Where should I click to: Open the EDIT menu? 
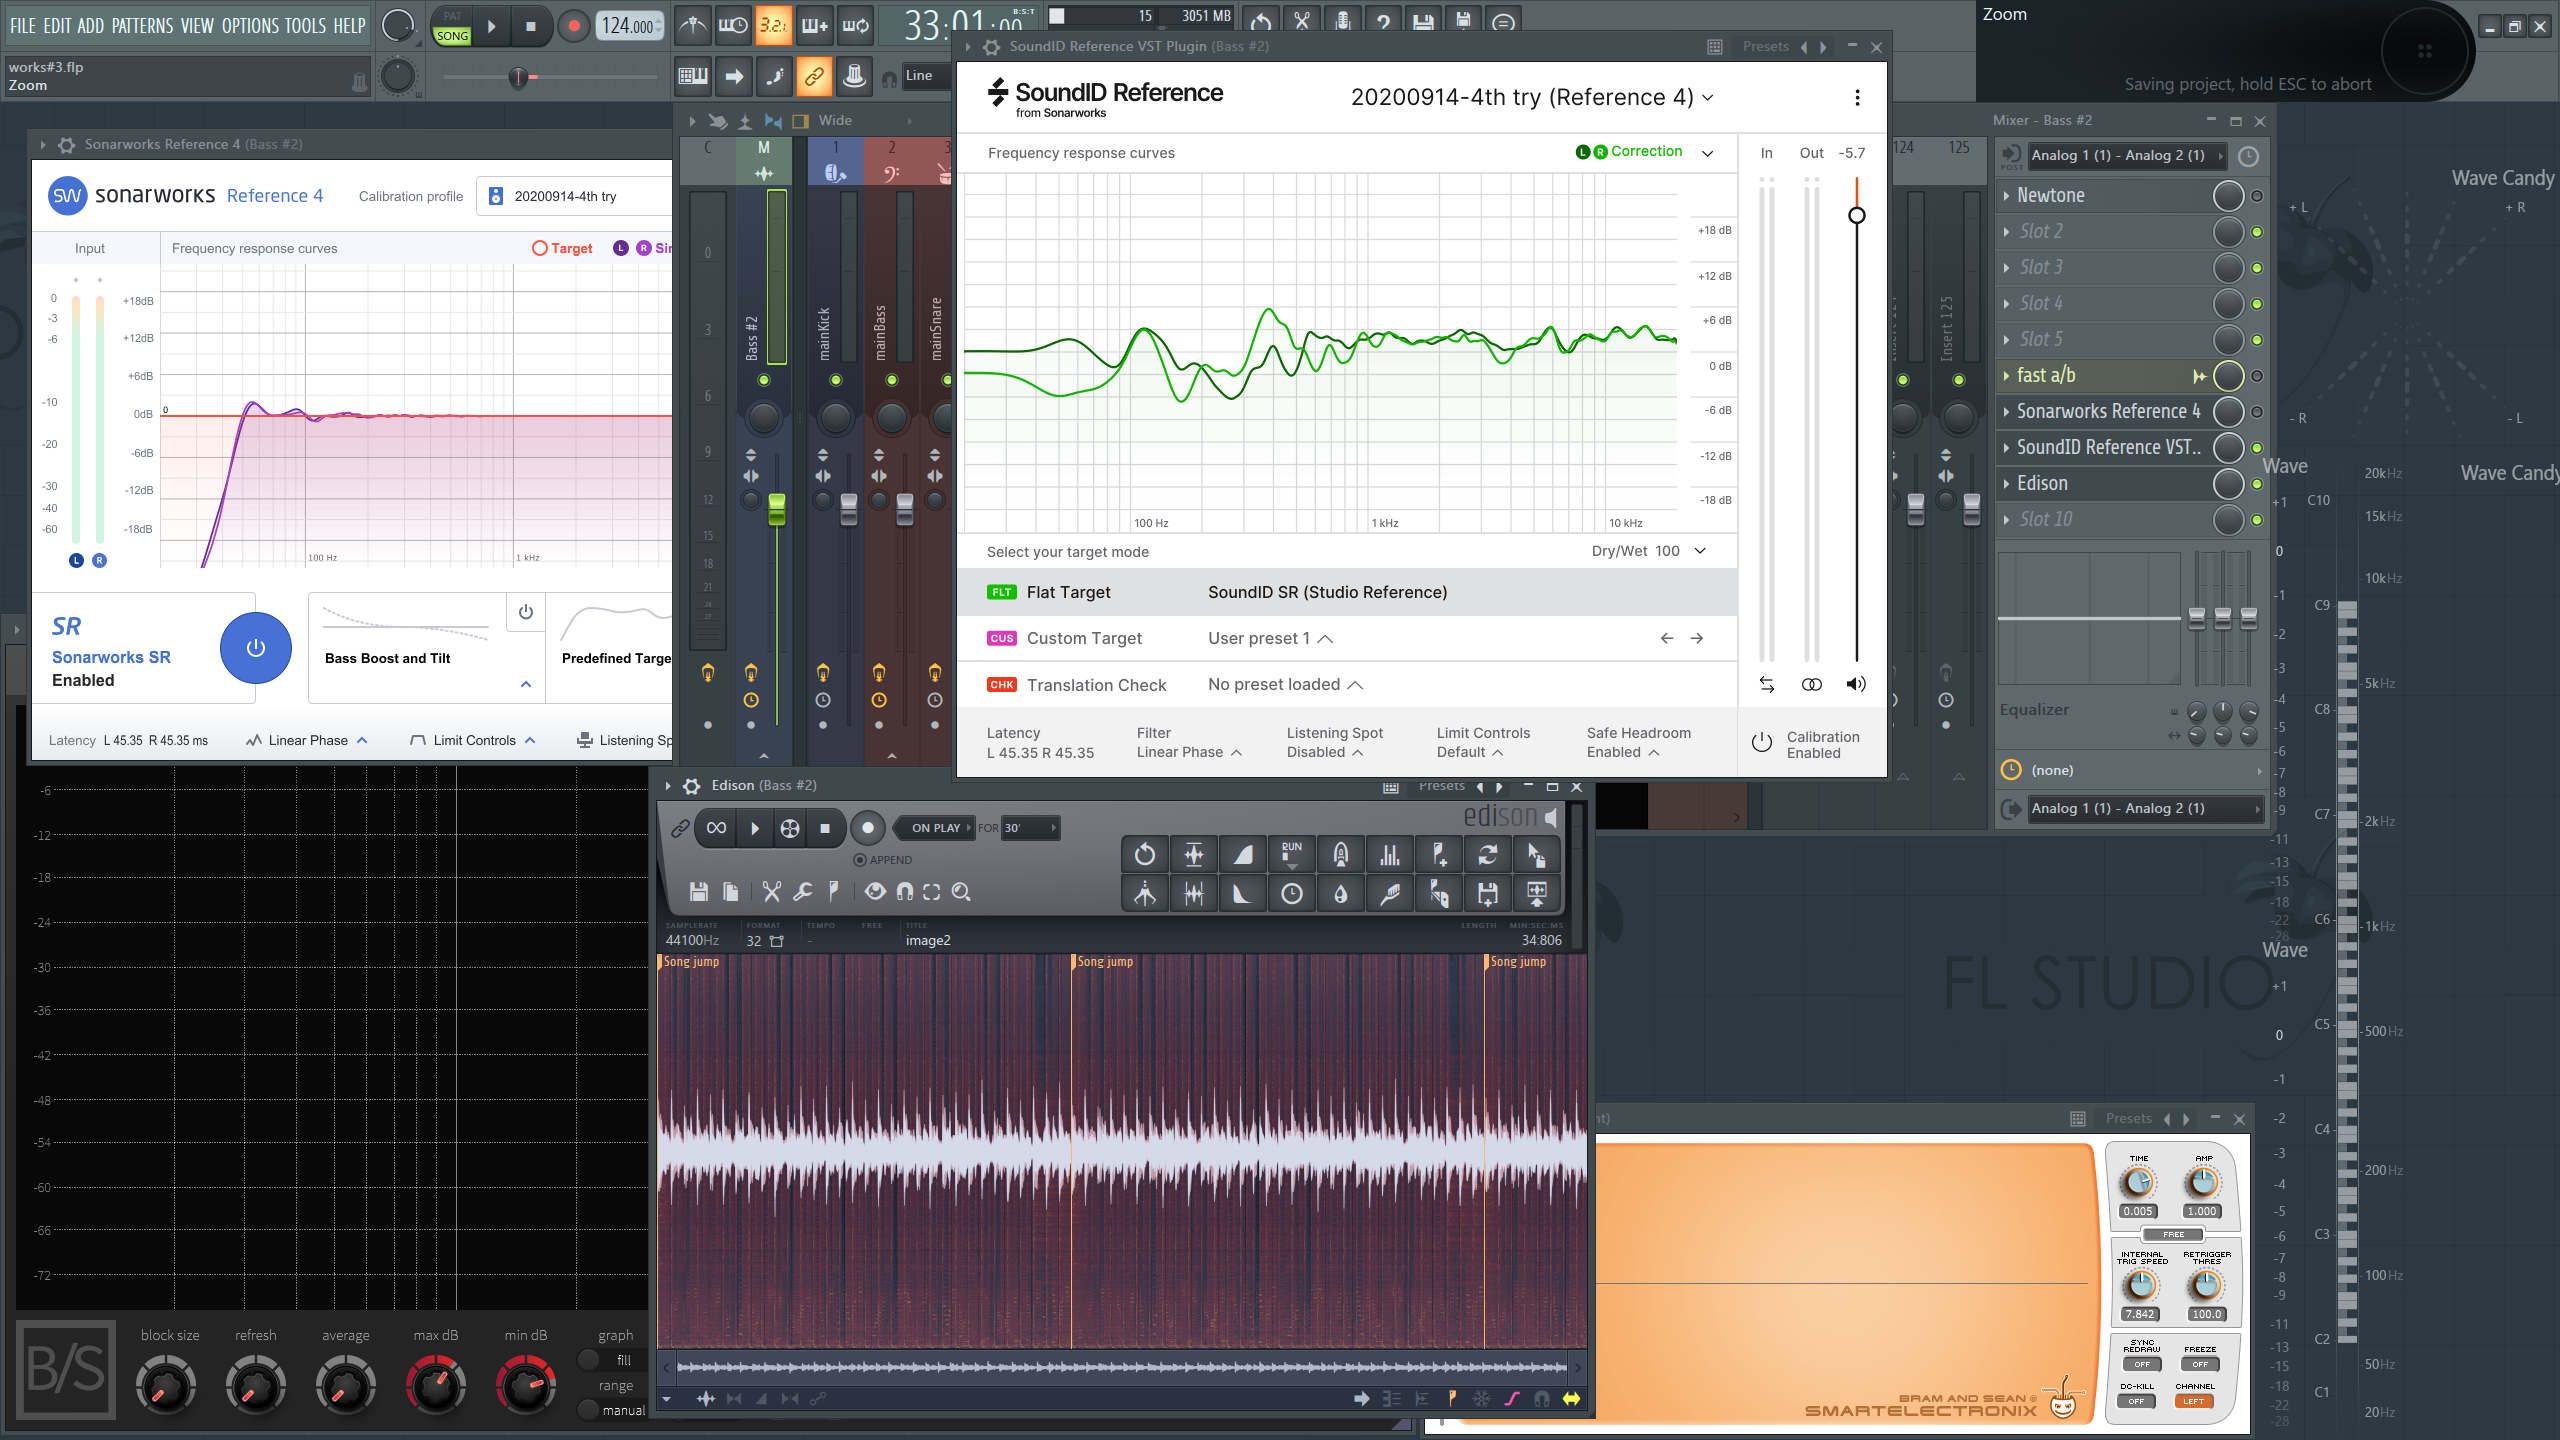pos(57,26)
